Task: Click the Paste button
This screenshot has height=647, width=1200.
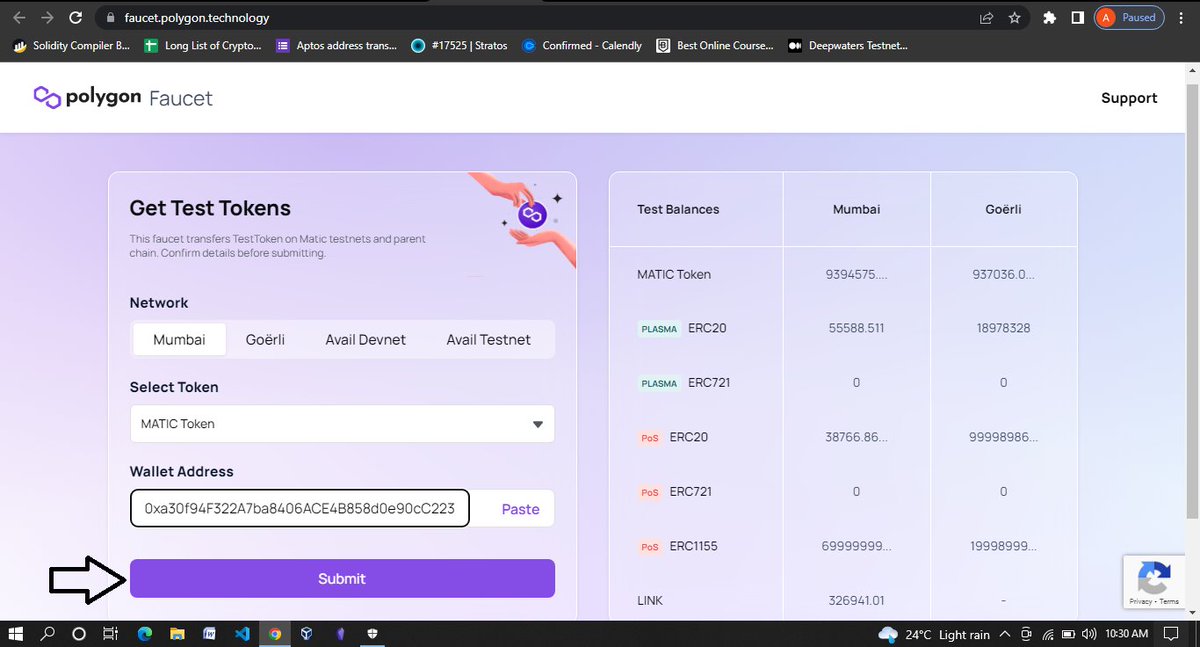Action: click(x=520, y=509)
